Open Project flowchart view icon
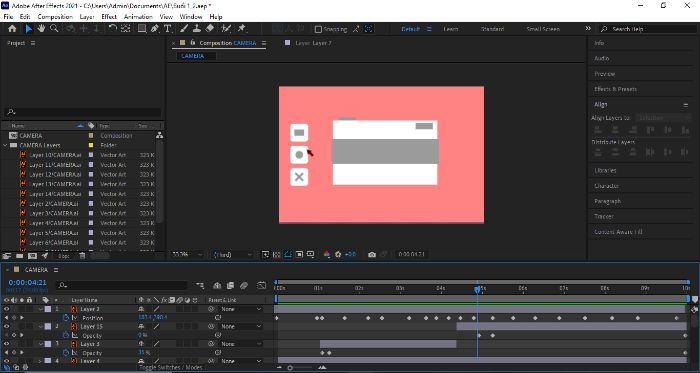The height and width of the screenshot is (373, 700). pos(159,135)
